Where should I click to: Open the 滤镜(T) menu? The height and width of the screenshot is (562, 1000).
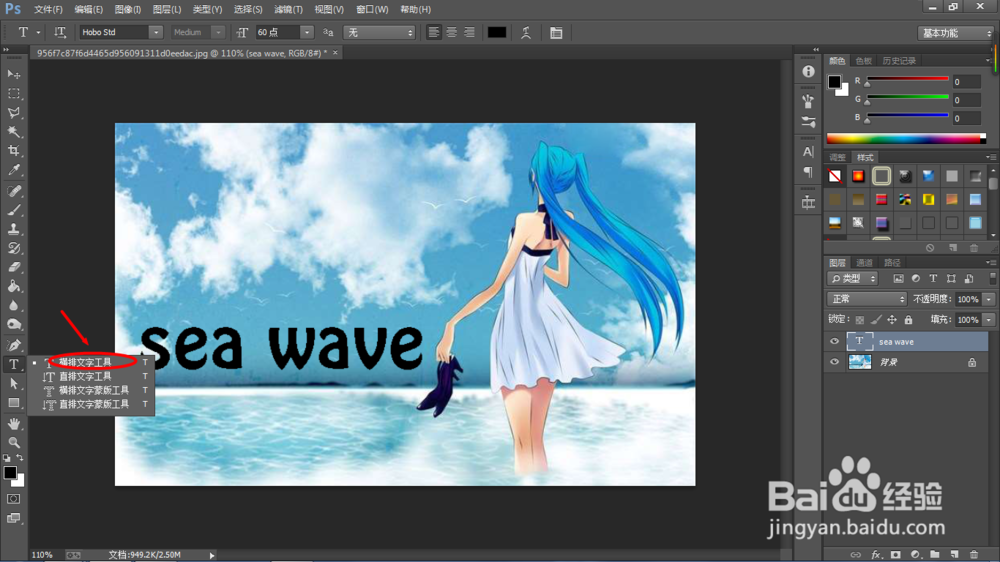tap(288, 10)
